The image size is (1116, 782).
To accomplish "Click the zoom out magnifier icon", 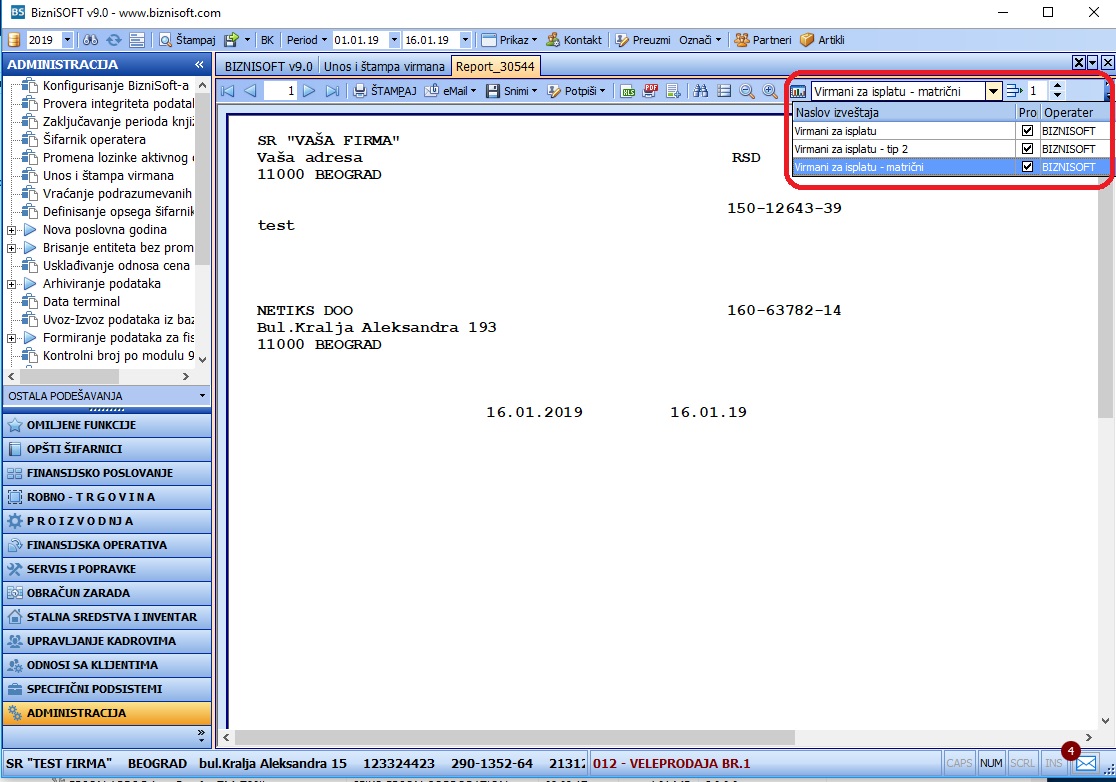I will click(x=747, y=91).
